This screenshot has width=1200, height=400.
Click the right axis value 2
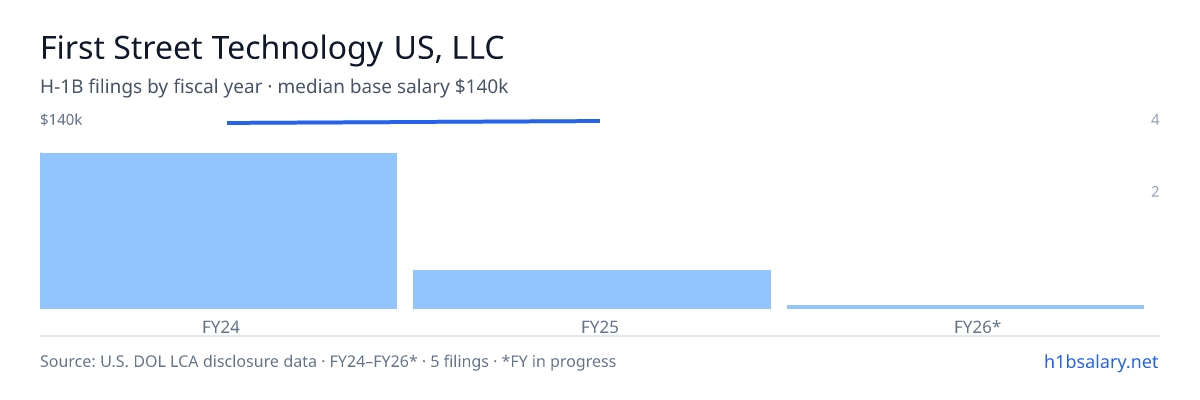pos(1155,192)
